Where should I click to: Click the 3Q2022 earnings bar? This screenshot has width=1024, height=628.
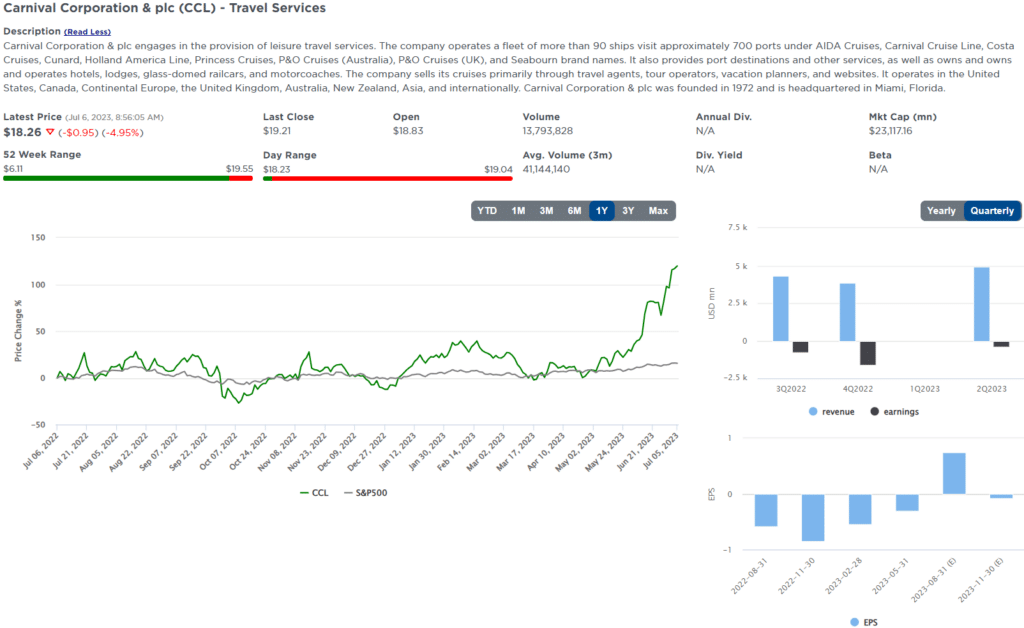pos(801,347)
